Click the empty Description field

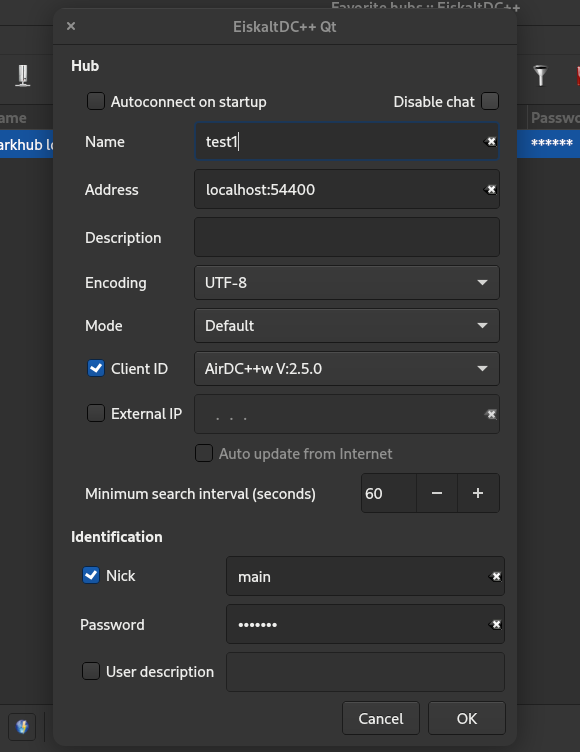coord(347,237)
